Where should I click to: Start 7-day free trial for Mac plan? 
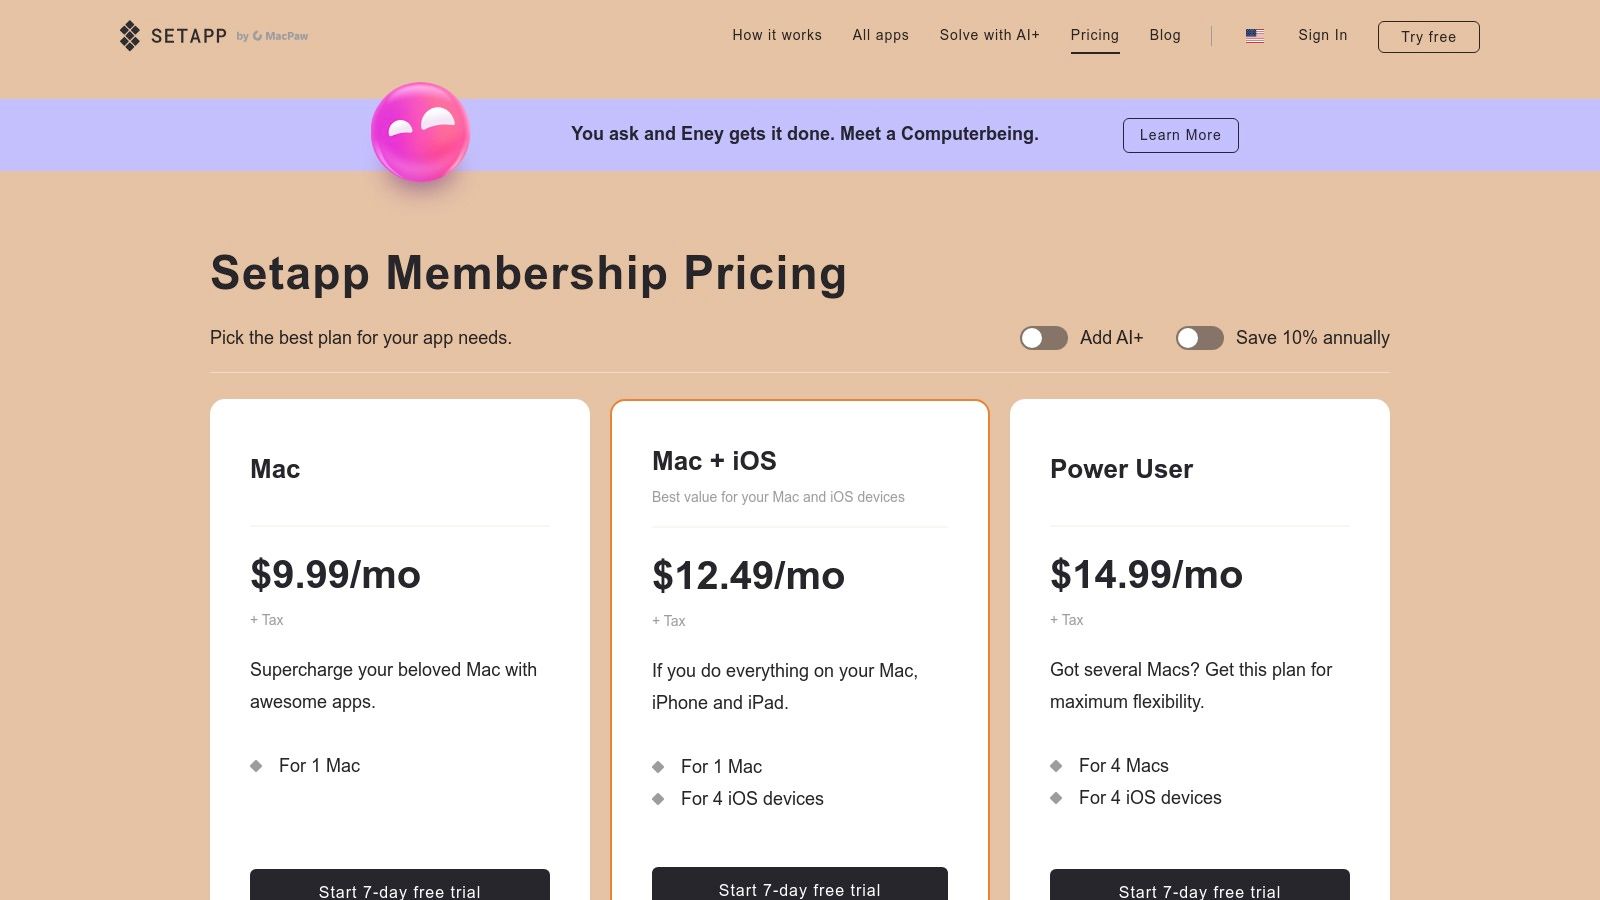tap(400, 886)
